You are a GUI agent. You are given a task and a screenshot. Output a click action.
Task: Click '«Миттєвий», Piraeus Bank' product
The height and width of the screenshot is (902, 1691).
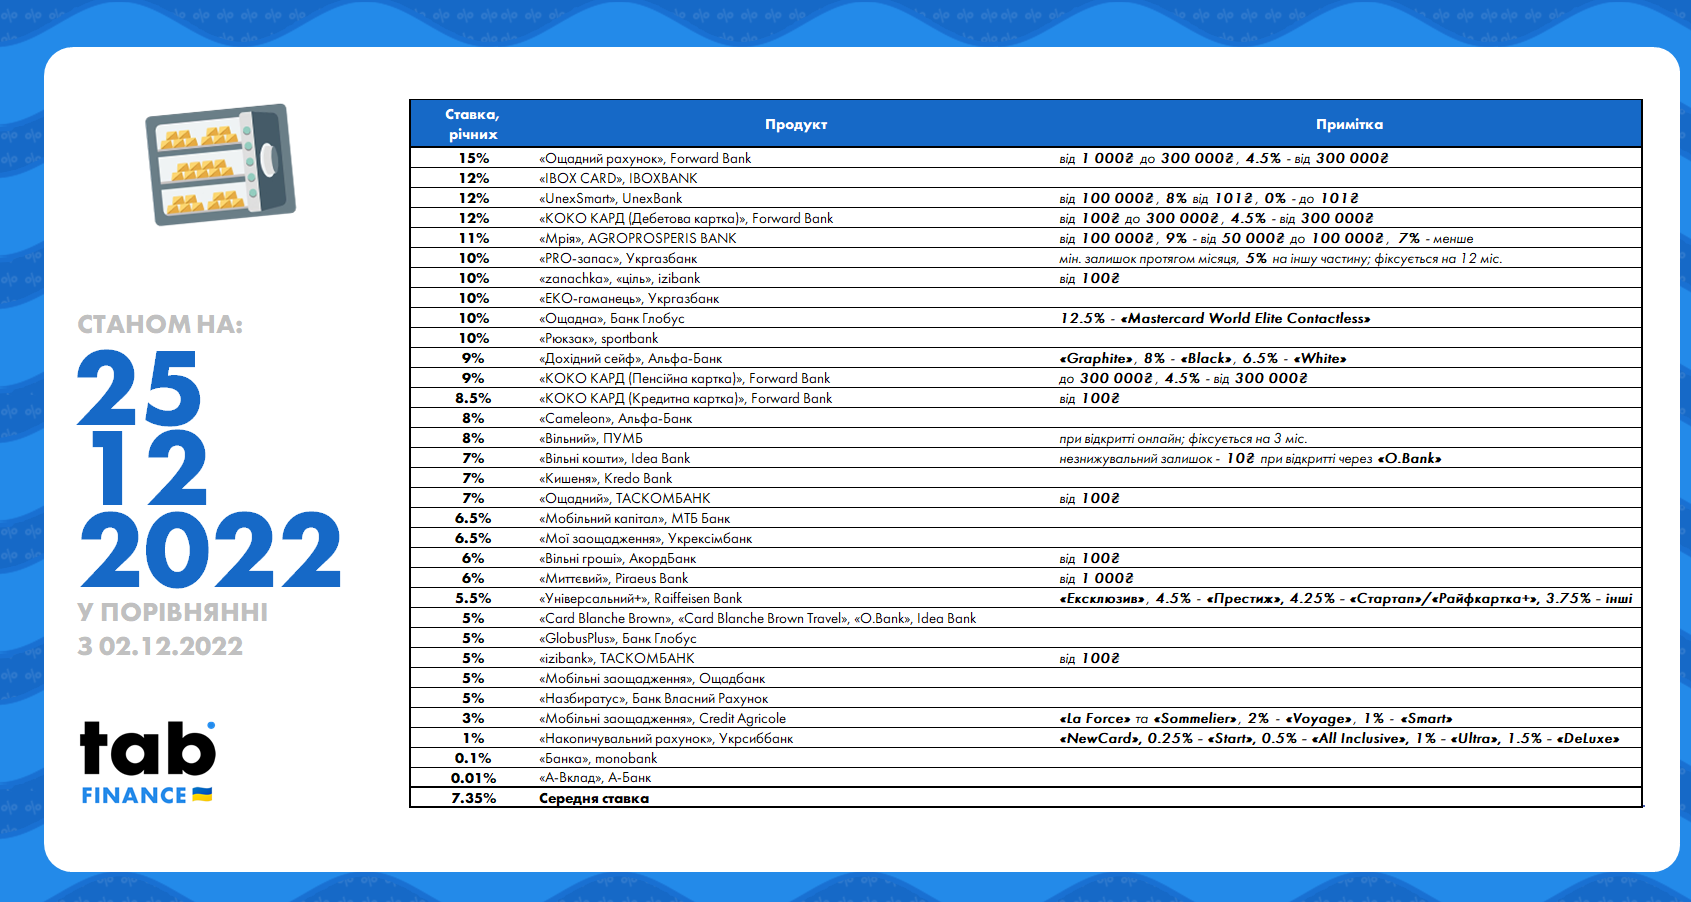click(613, 578)
